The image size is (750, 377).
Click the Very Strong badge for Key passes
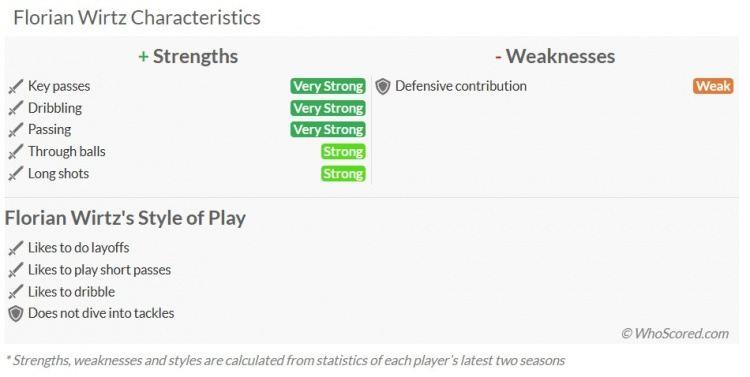tap(328, 86)
